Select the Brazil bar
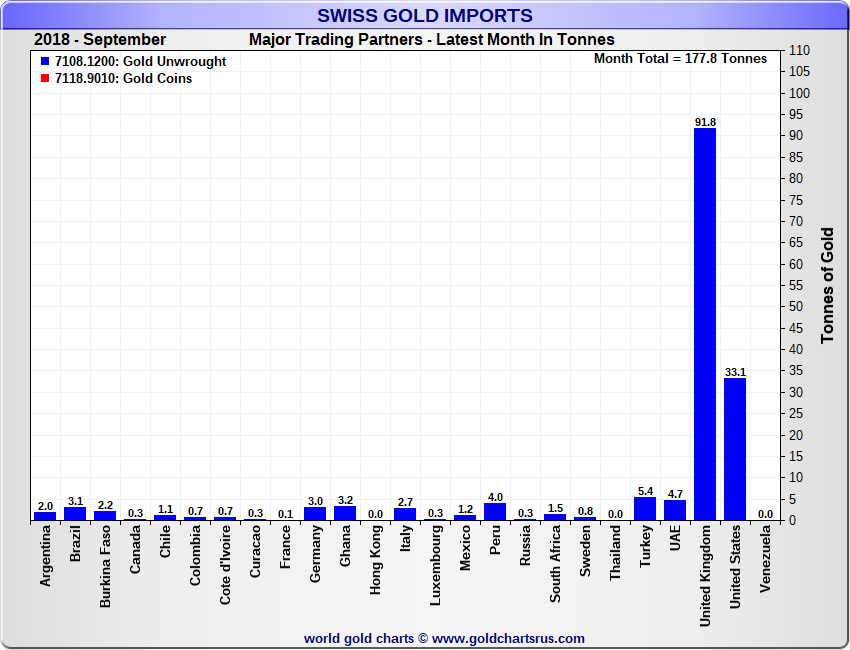This screenshot has width=850, height=650. 75,514
